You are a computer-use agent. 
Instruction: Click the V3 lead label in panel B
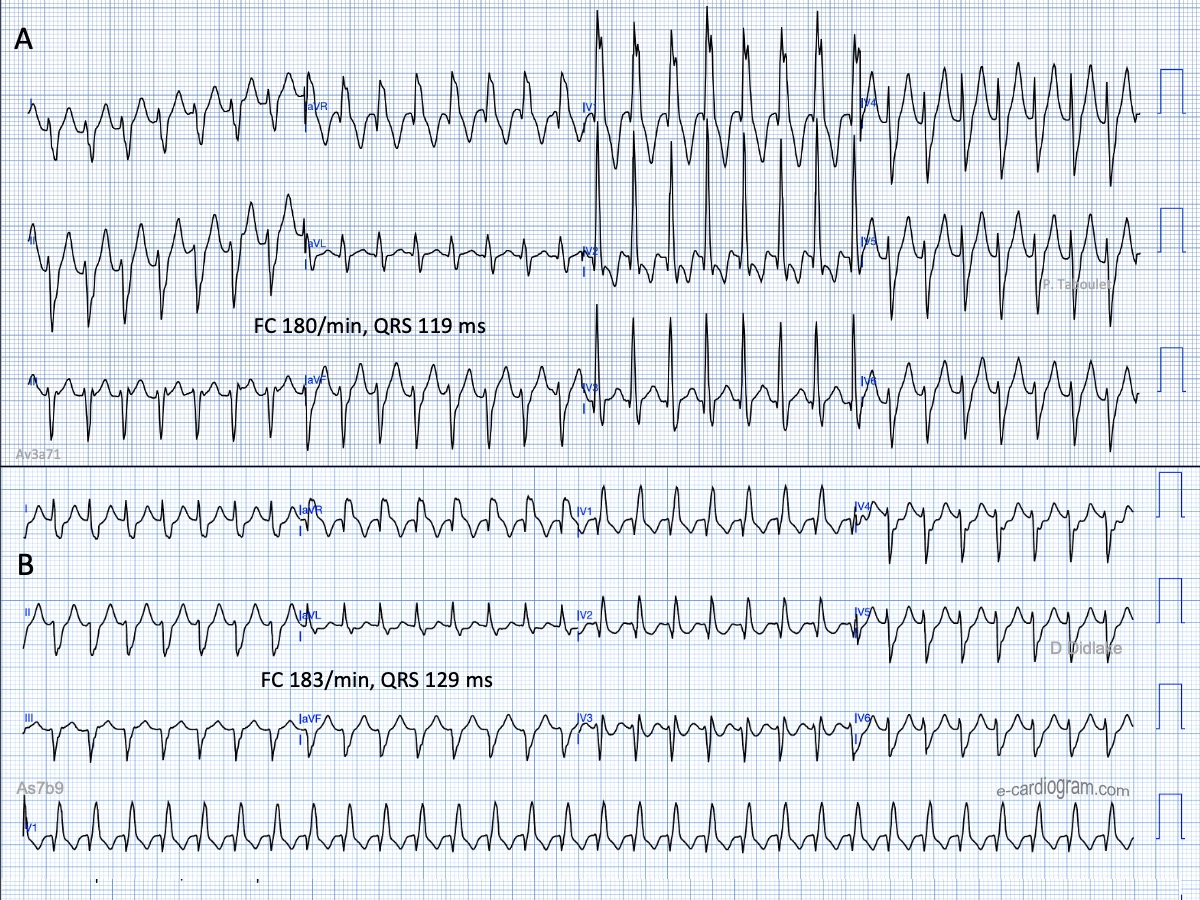click(x=586, y=718)
